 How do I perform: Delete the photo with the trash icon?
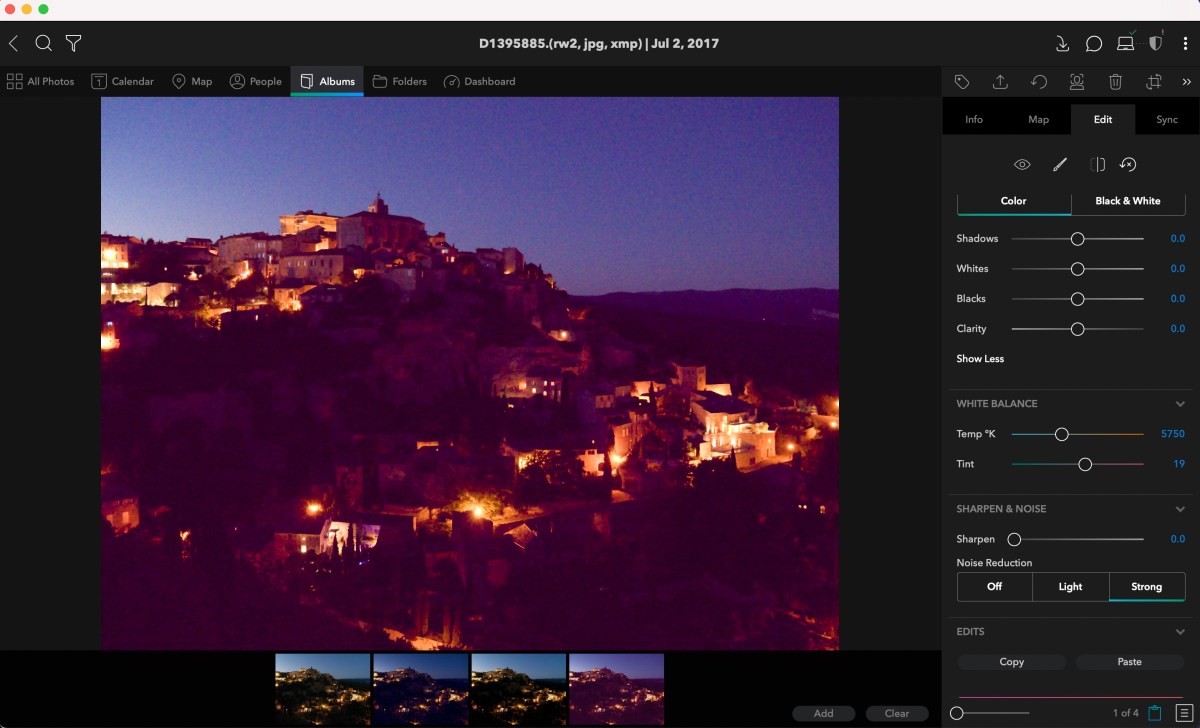tap(1116, 82)
